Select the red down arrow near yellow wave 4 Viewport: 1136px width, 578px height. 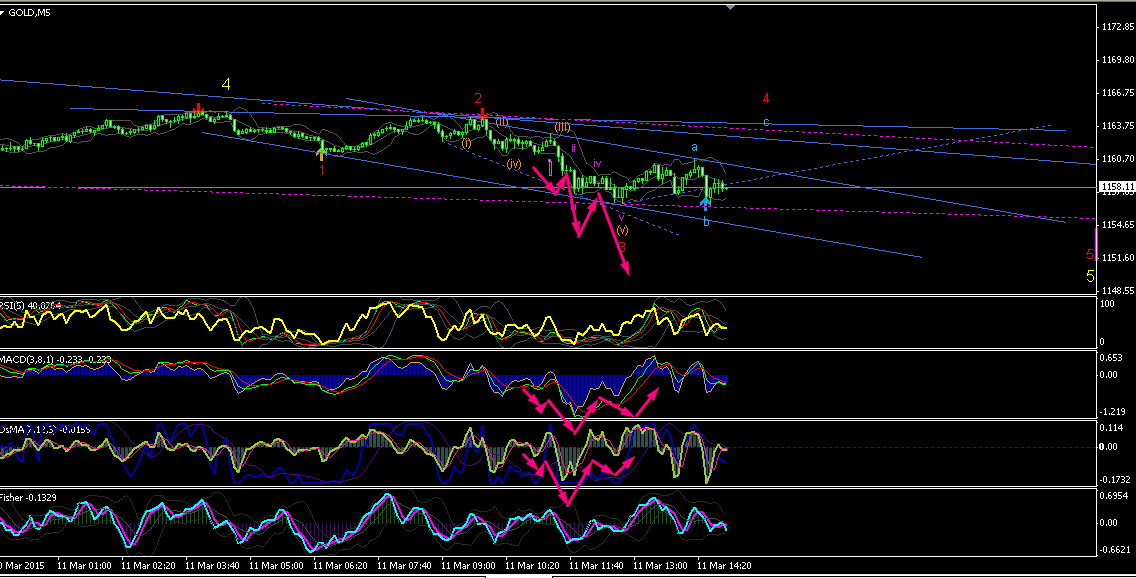tap(199, 109)
